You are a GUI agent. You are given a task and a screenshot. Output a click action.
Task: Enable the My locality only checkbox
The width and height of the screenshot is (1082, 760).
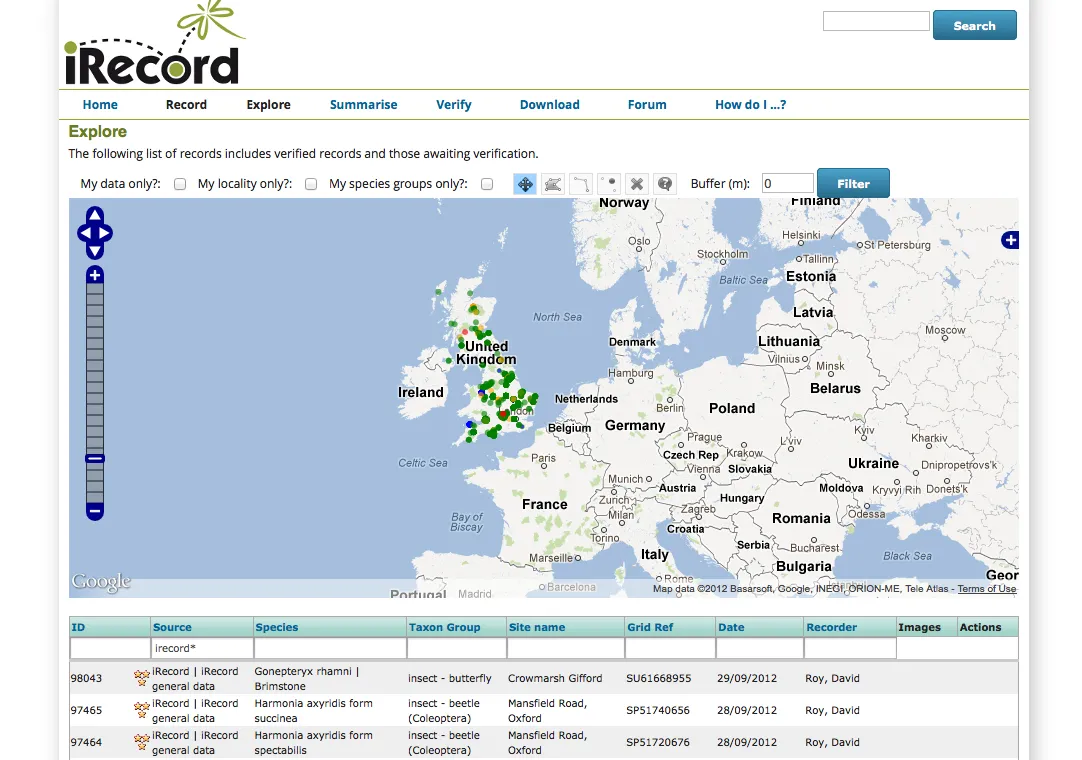(311, 184)
